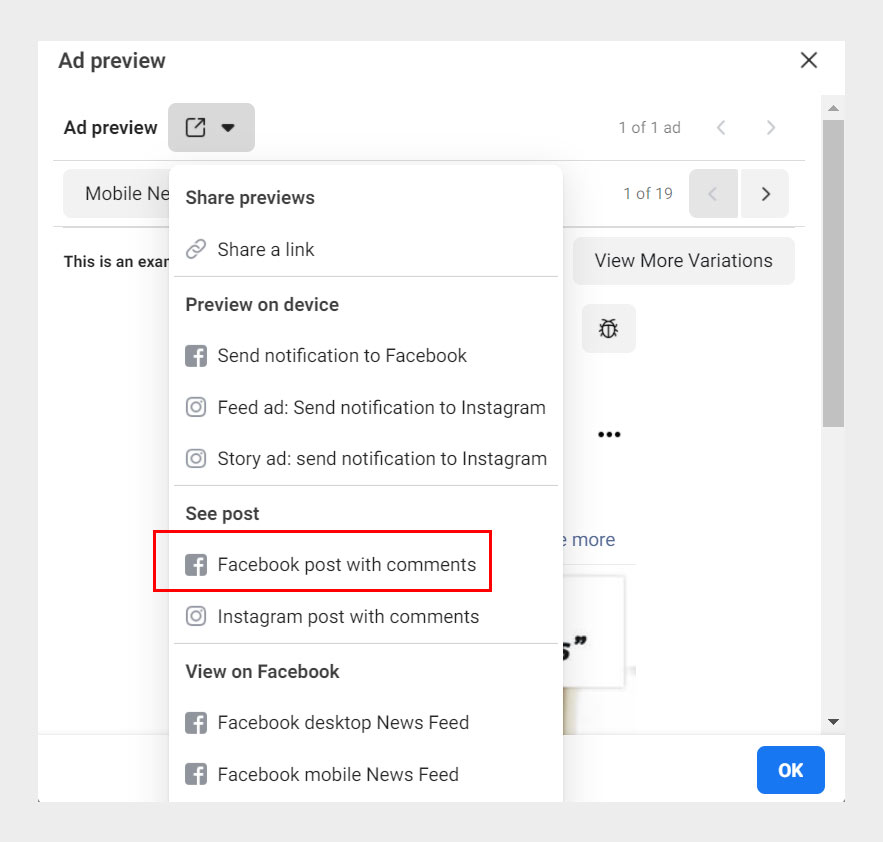Close the Ad preview dialog
883x842 pixels.
coord(809,60)
